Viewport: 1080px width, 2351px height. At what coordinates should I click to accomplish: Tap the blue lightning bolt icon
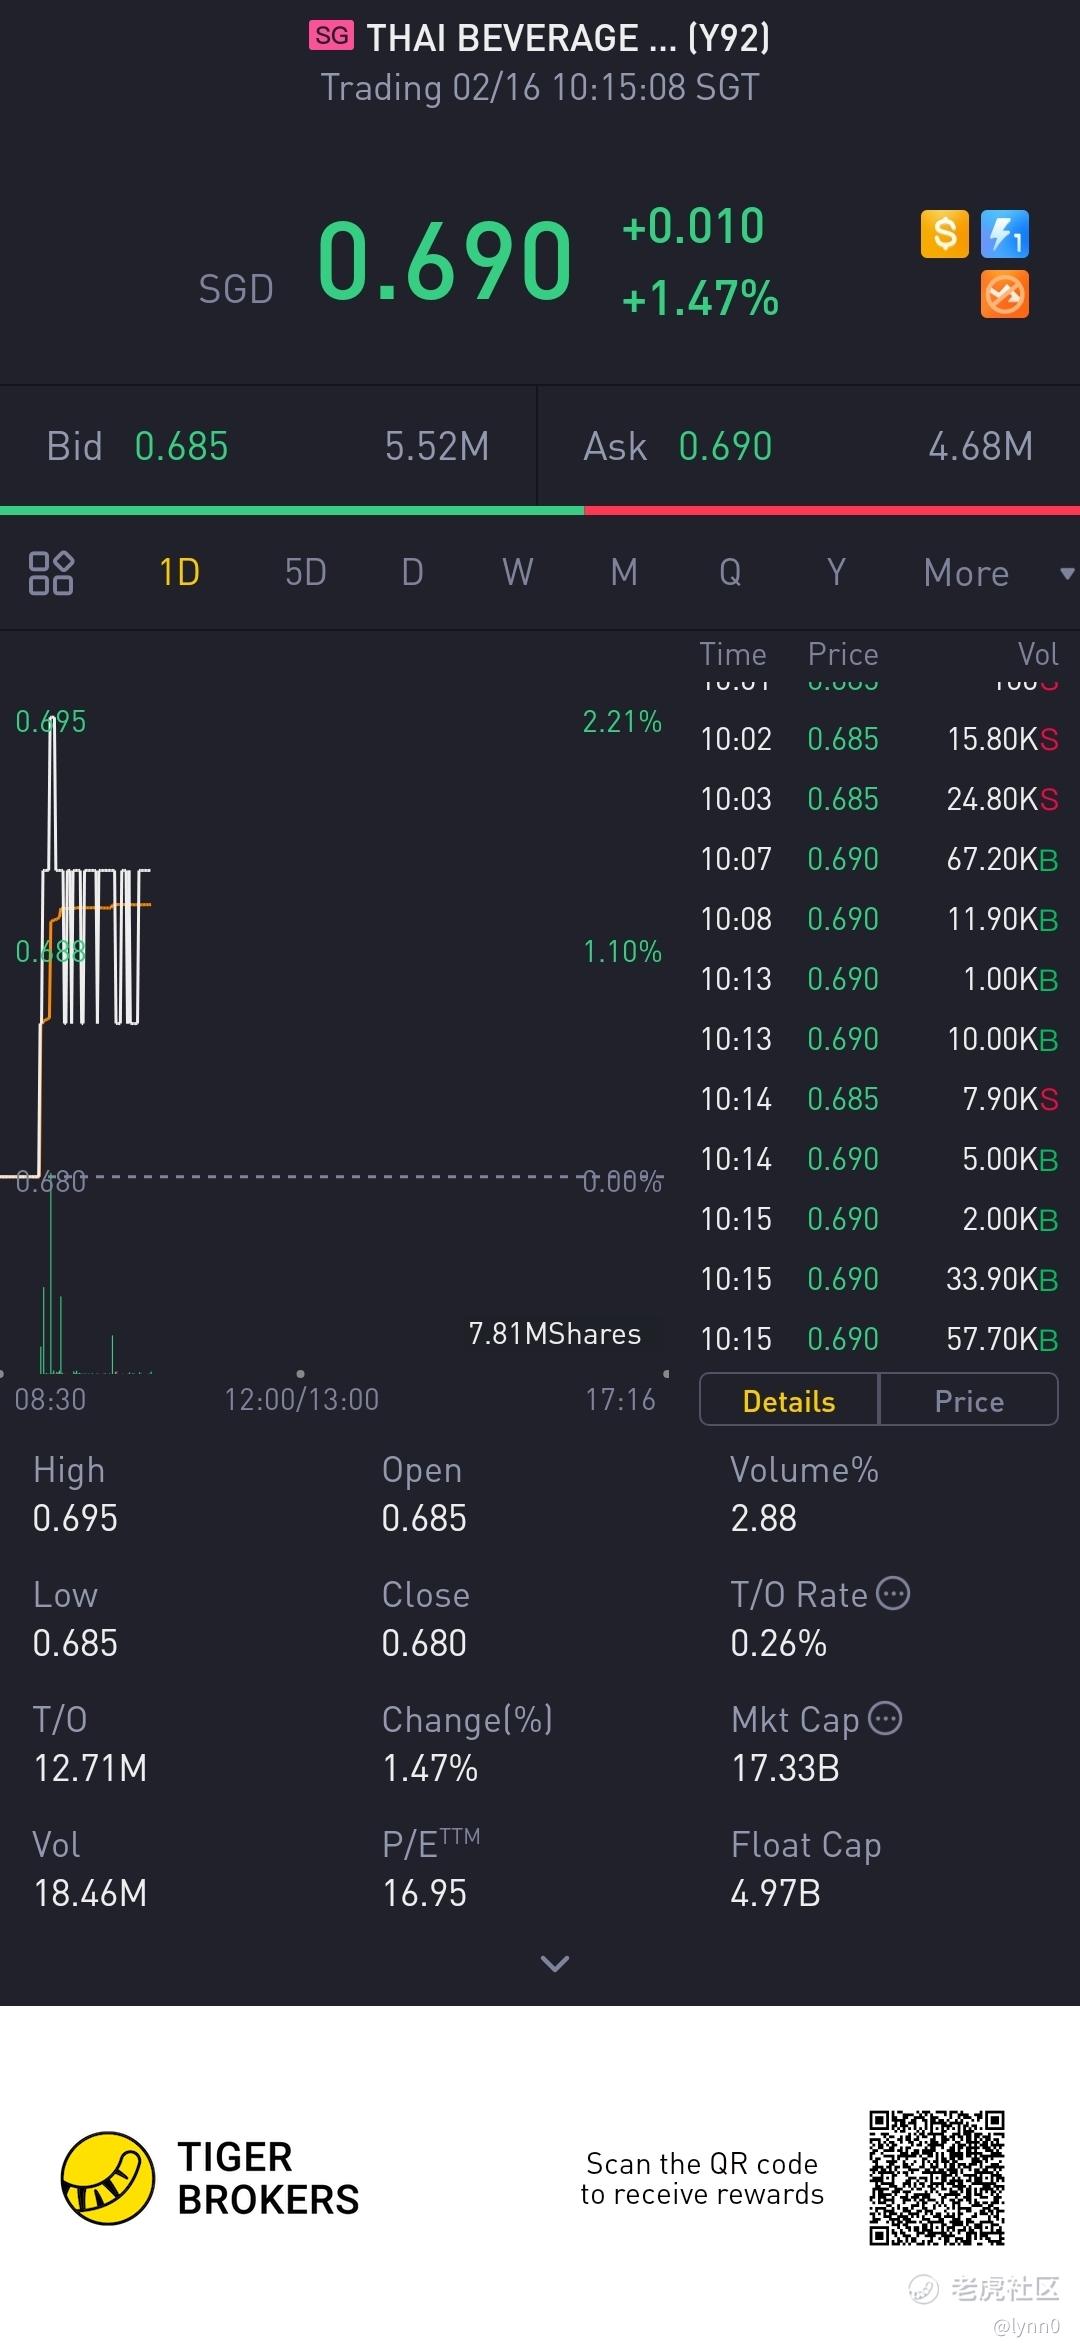click(1005, 234)
